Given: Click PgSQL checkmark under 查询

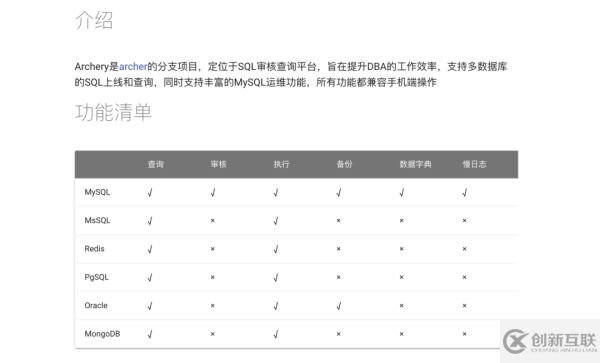Looking at the screenshot, I should tap(150, 277).
